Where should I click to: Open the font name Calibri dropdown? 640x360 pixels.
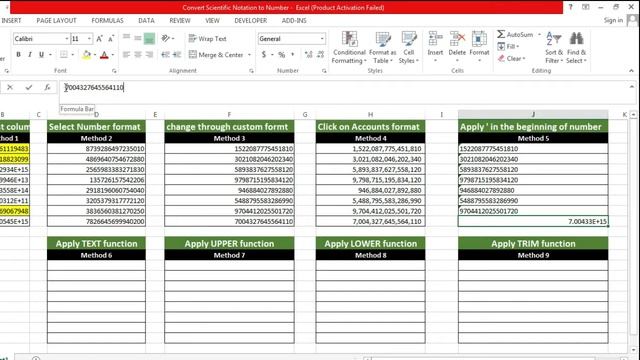click(67, 39)
